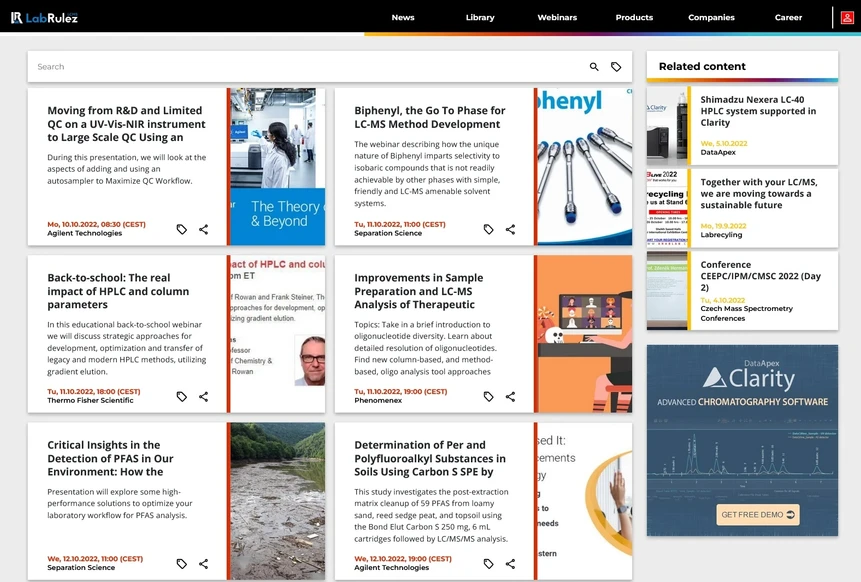Viewport: 861px width, 582px height.
Task: Open Conference CEEPC/IPM/CMSC 2022 related item
Action: pyautogui.click(x=761, y=276)
